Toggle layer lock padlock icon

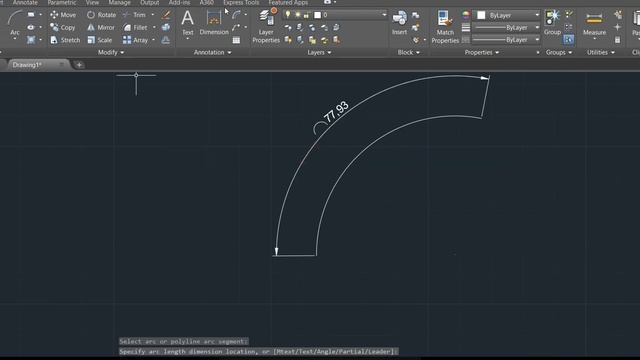tap(306, 15)
